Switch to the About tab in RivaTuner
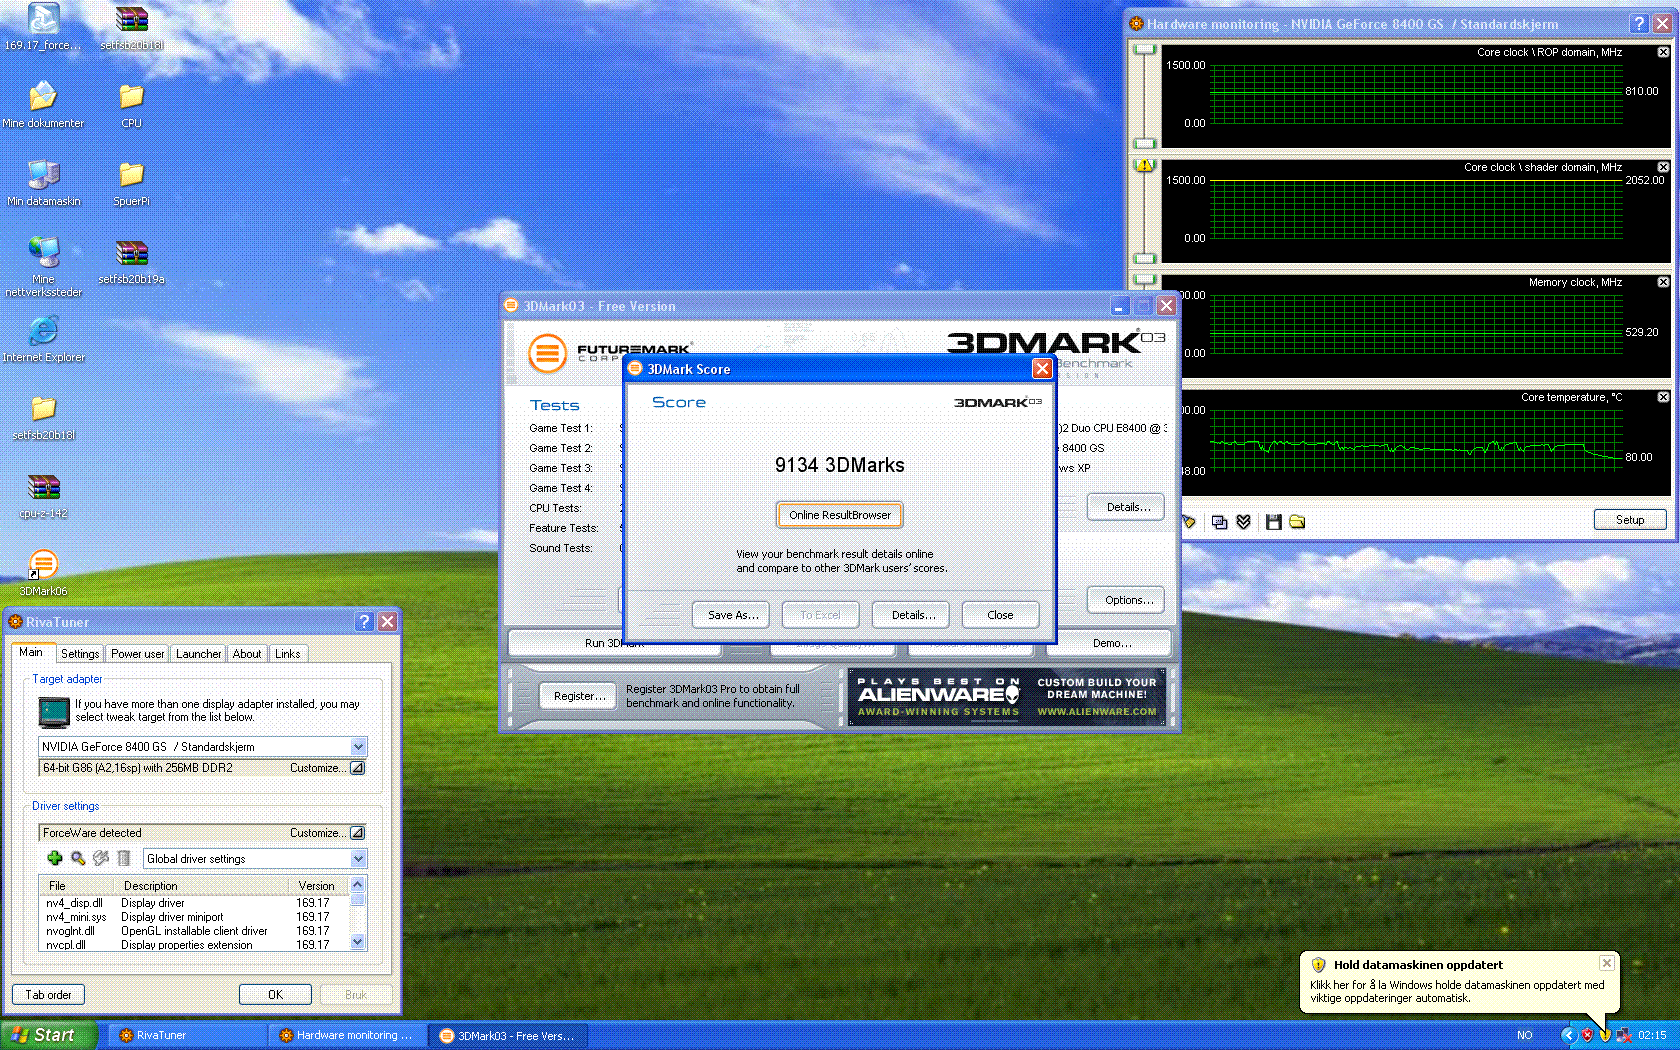Image resolution: width=1680 pixels, height=1050 pixels. [247, 654]
